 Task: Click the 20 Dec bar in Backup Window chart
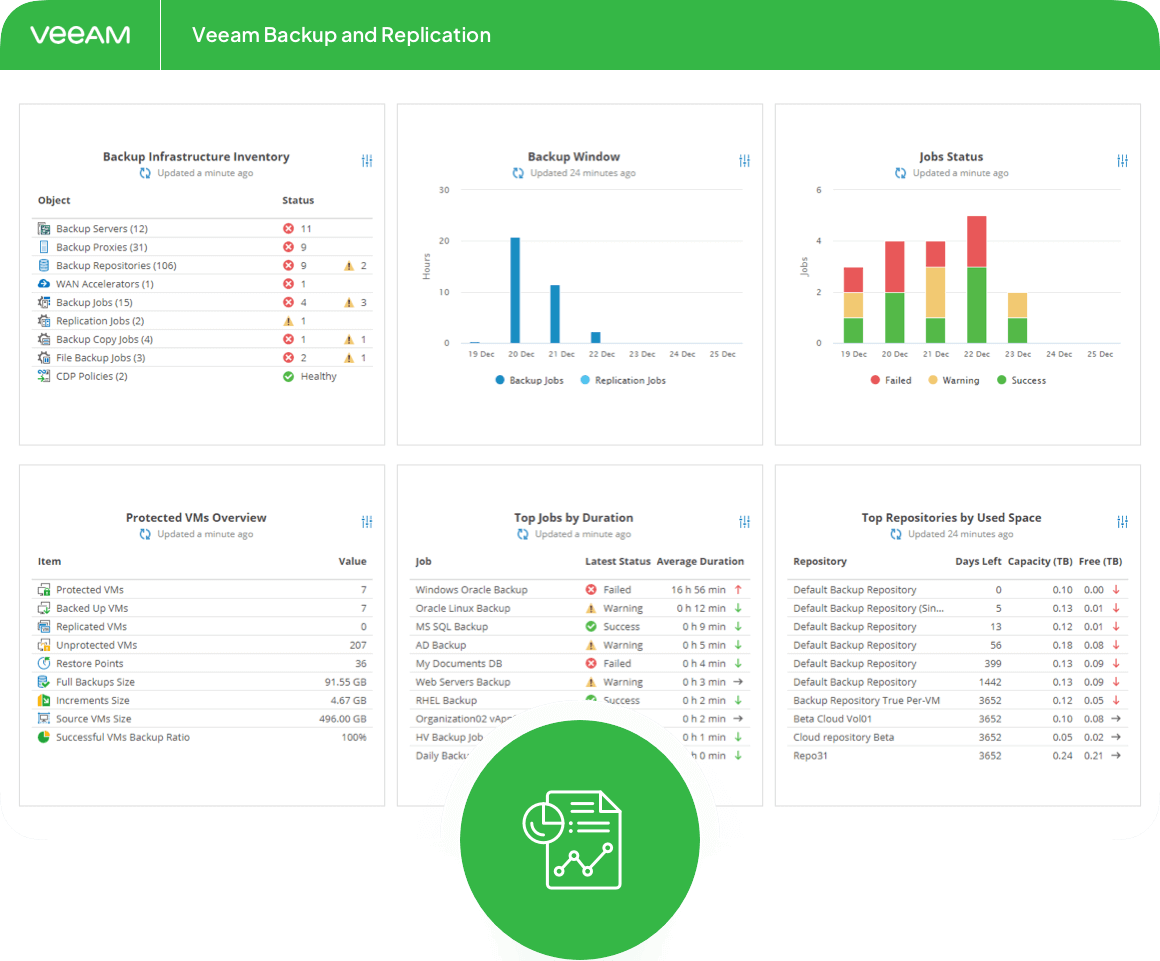pos(515,290)
